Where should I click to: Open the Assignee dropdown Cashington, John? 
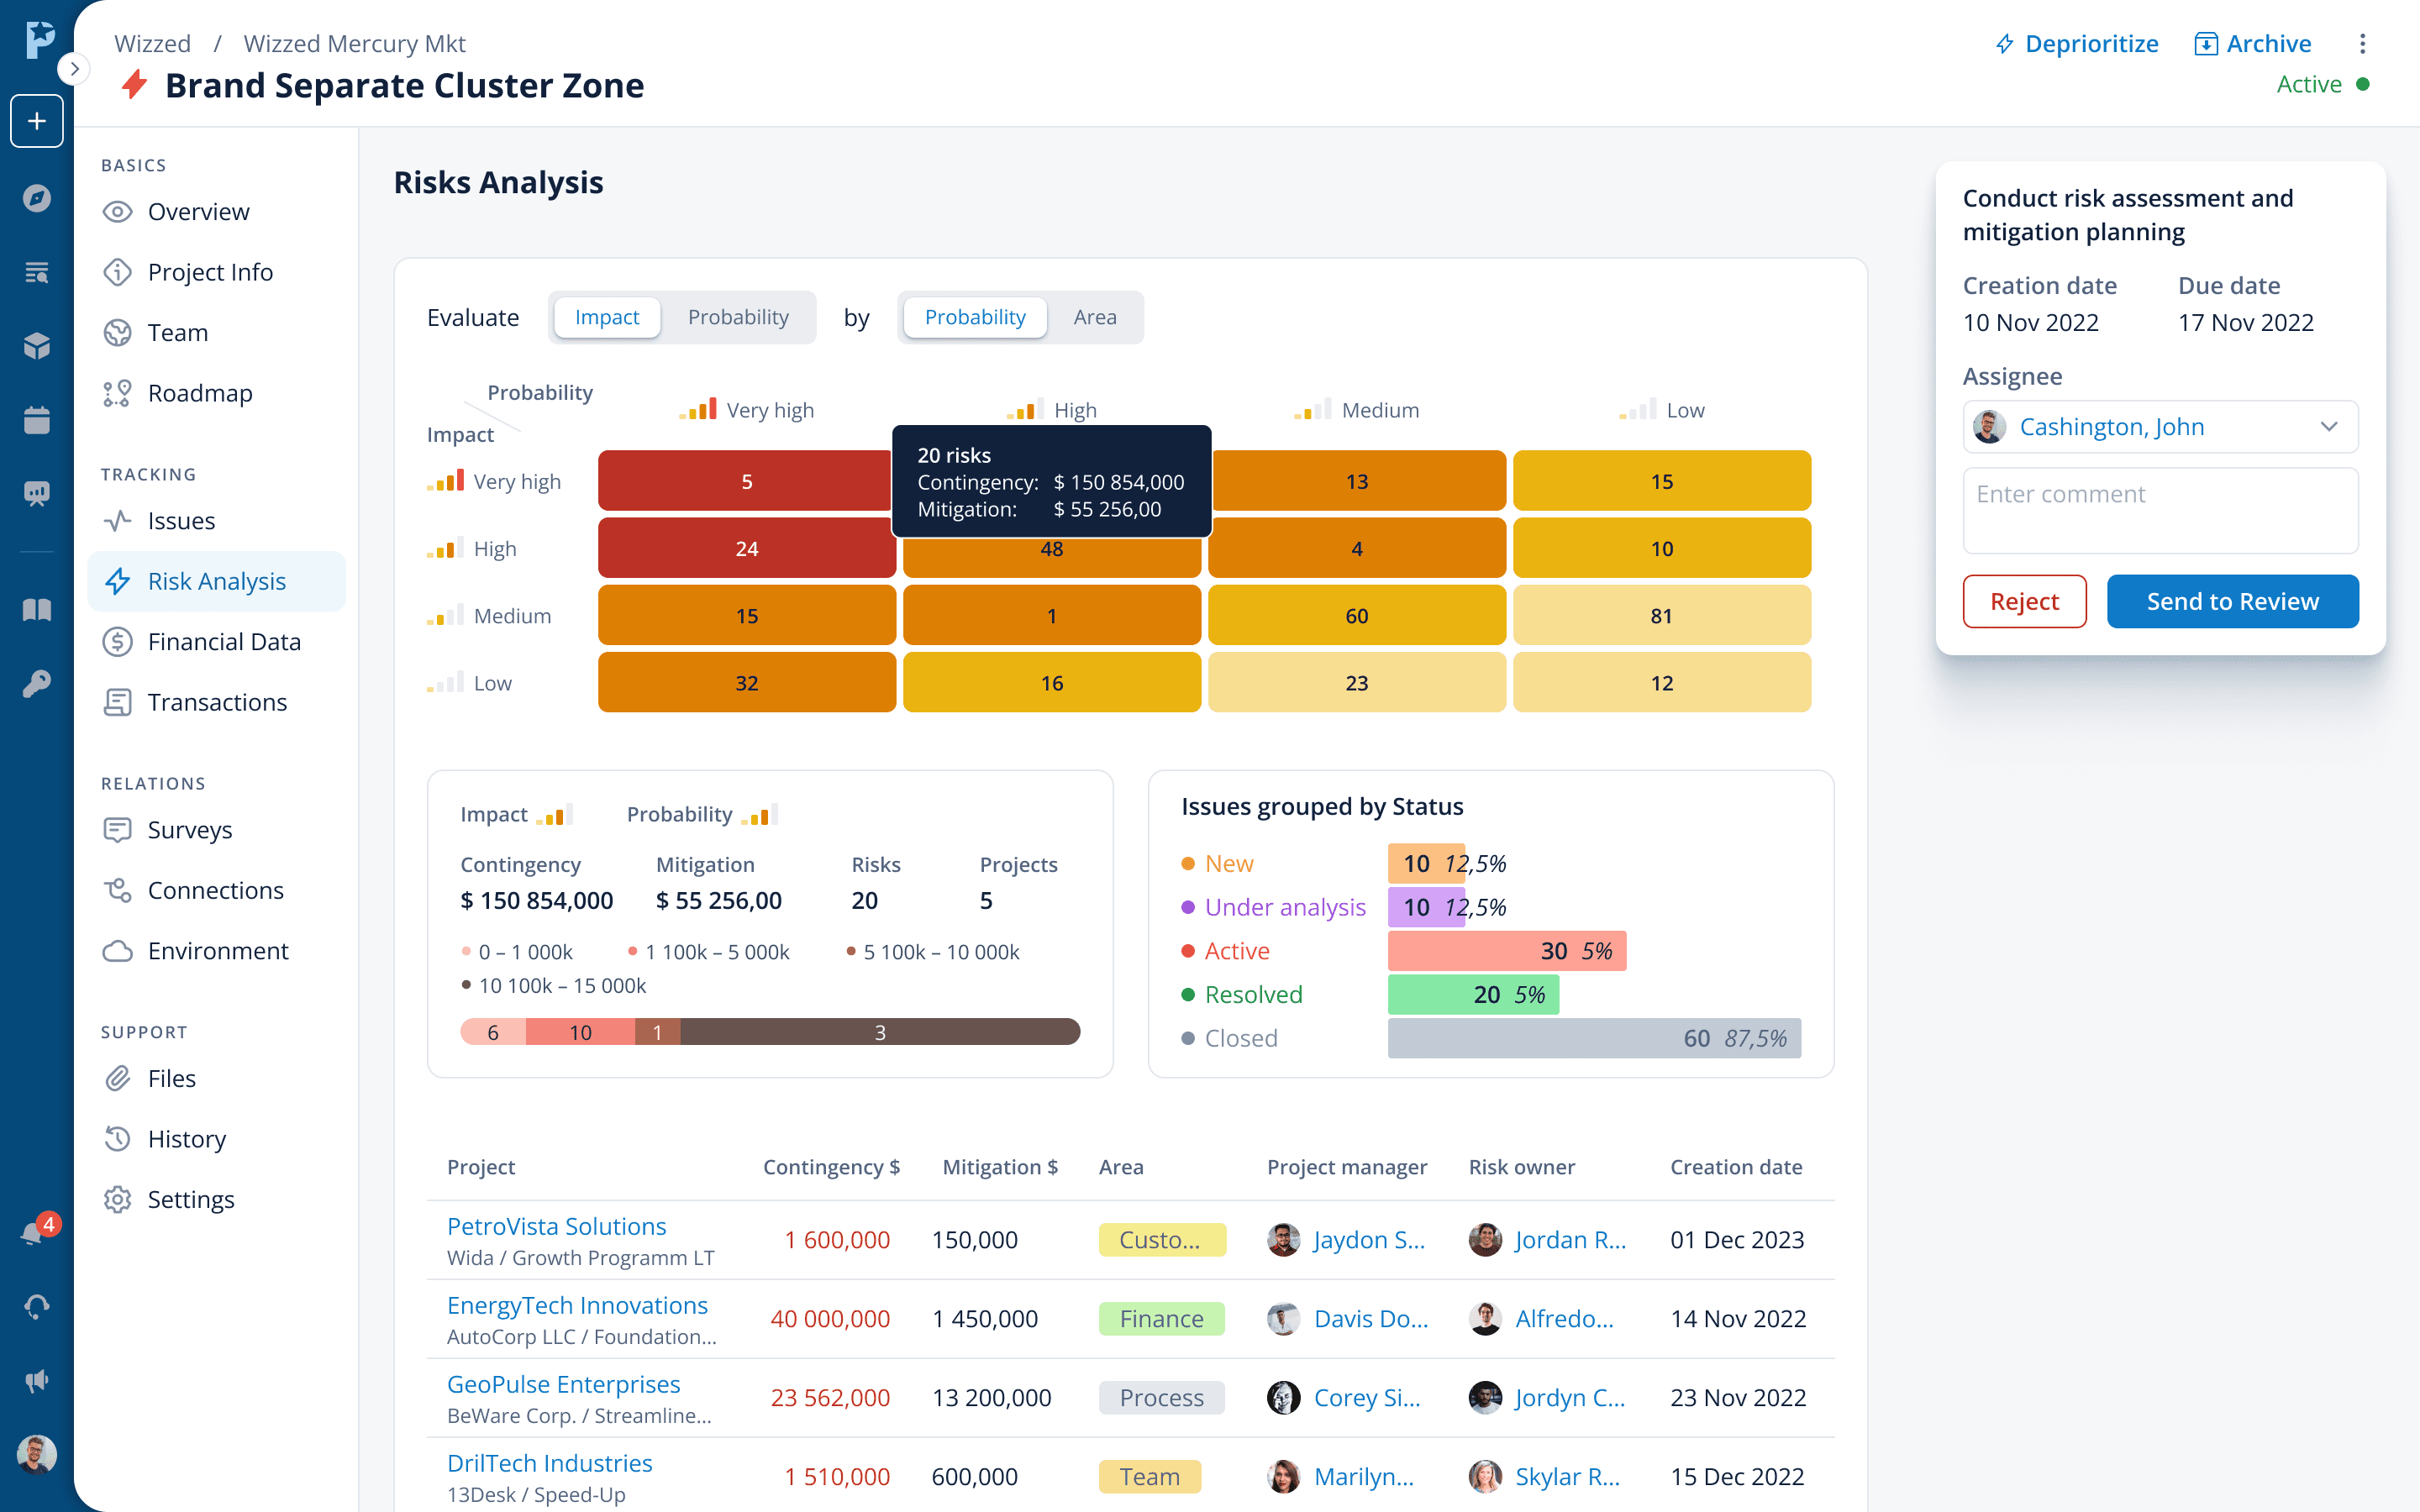pos(2160,427)
